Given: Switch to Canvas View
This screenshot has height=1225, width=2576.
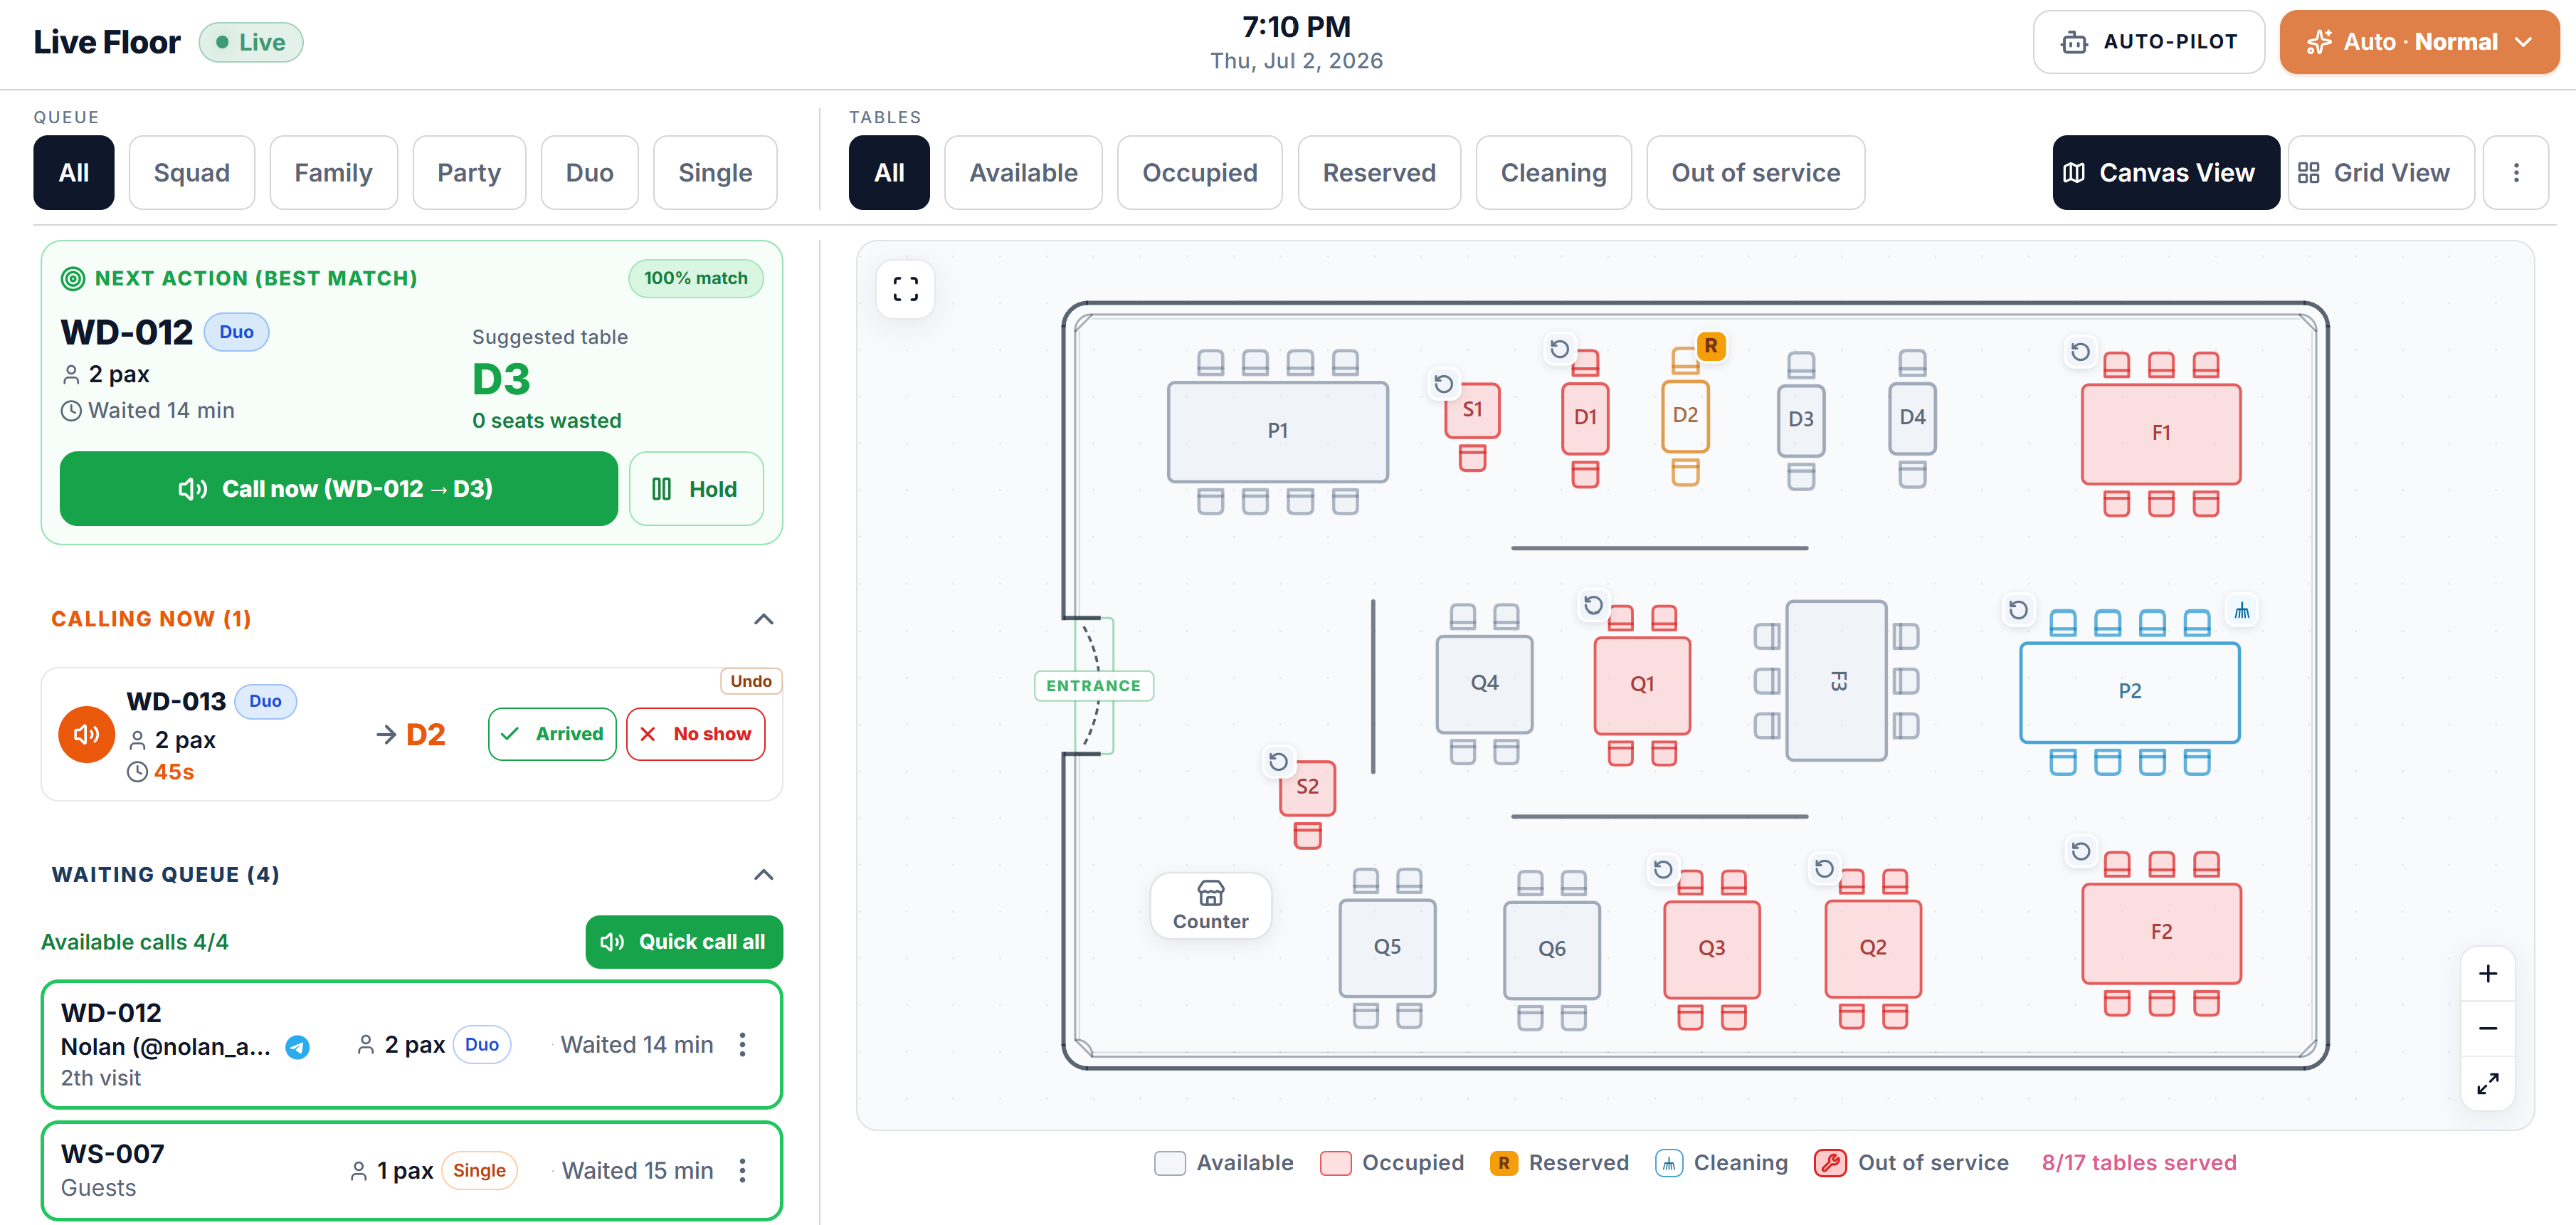Looking at the screenshot, I should click(x=2166, y=173).
